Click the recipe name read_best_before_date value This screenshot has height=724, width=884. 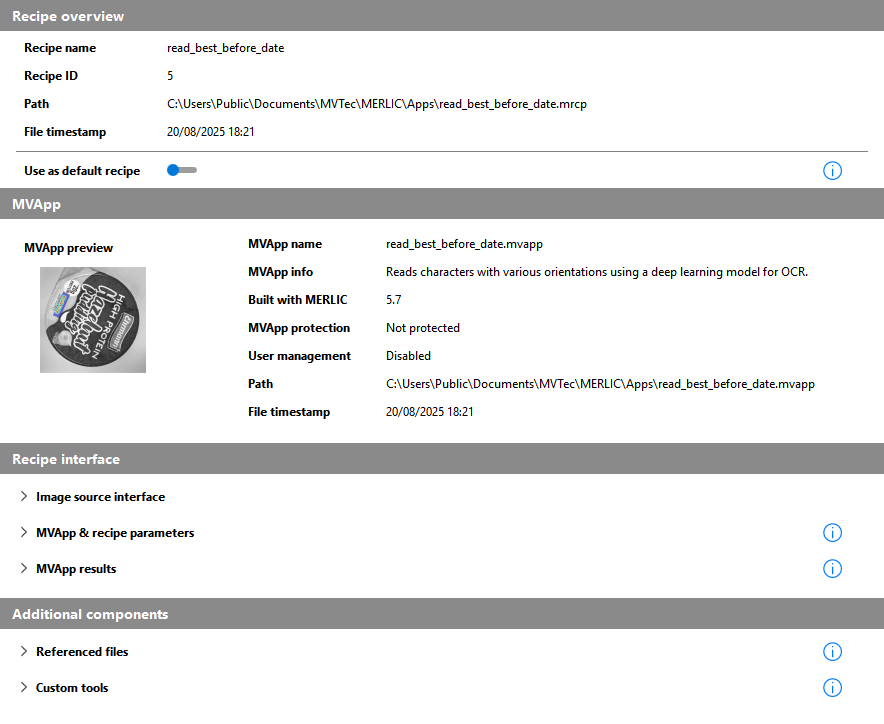(225, 48)
